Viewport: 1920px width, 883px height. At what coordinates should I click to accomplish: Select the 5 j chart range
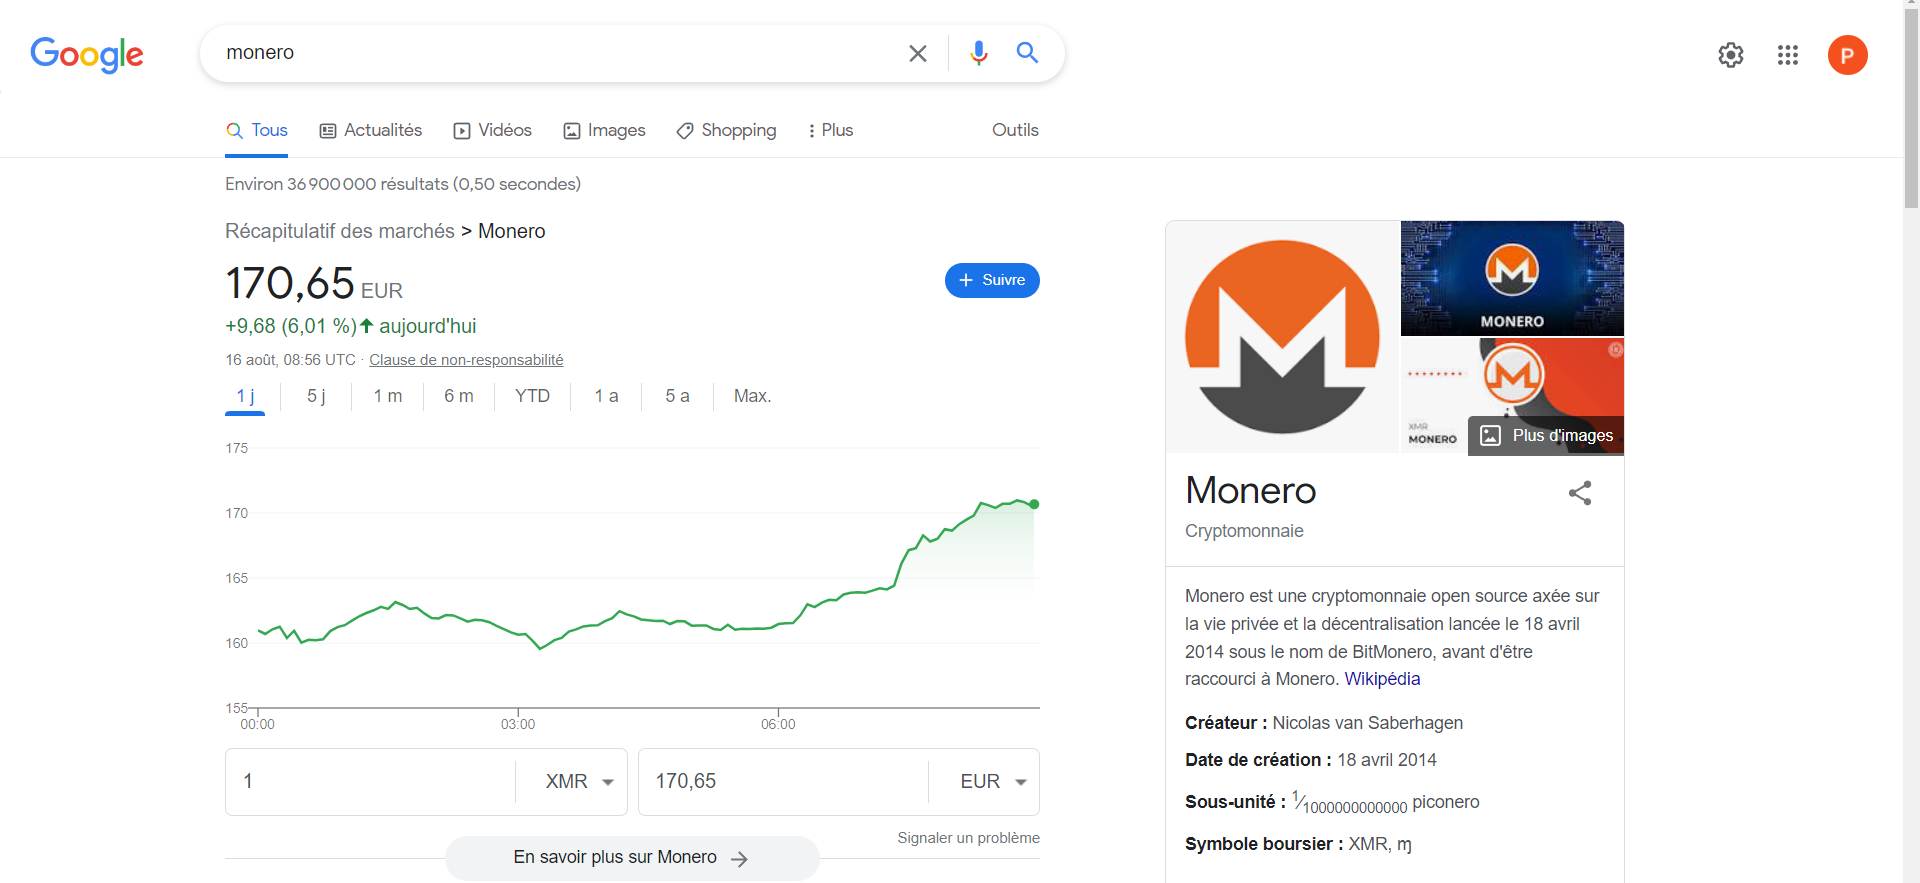pos(316,396)
